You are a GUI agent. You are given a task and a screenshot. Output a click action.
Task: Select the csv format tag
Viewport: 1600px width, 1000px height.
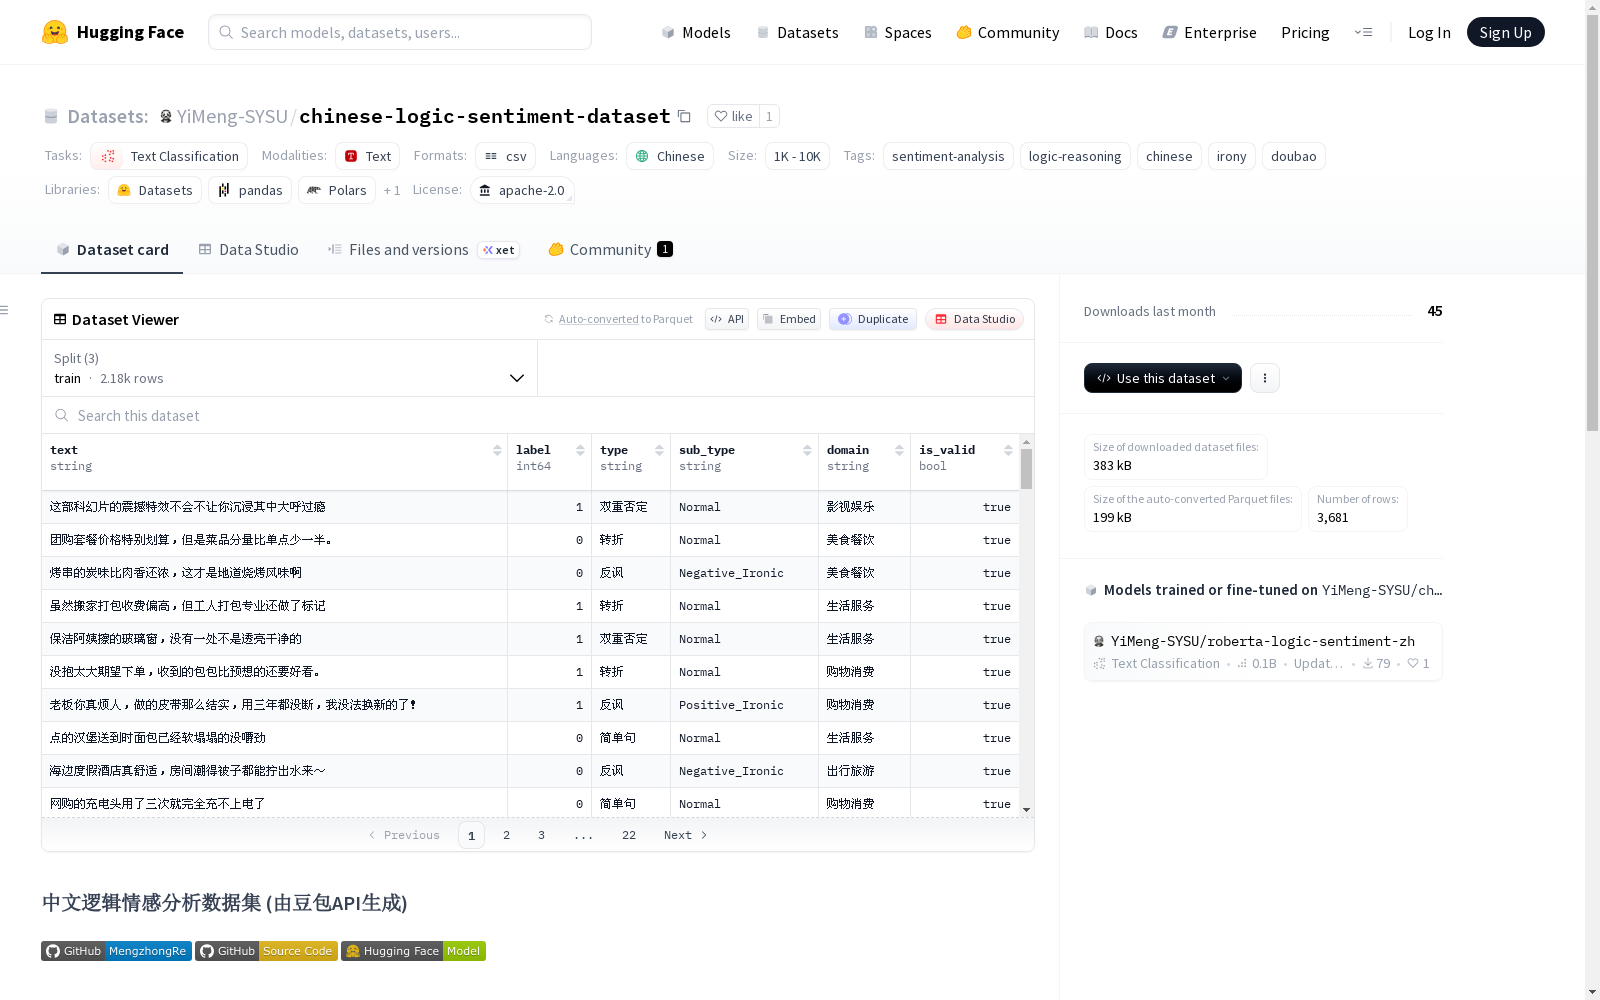click(505, 156)
